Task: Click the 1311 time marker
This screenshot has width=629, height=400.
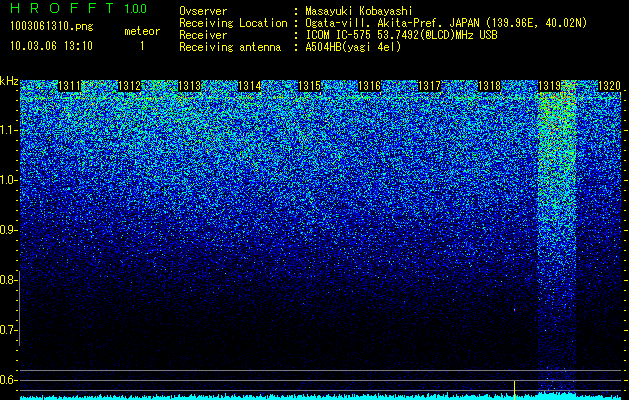Action: point(69,86)
